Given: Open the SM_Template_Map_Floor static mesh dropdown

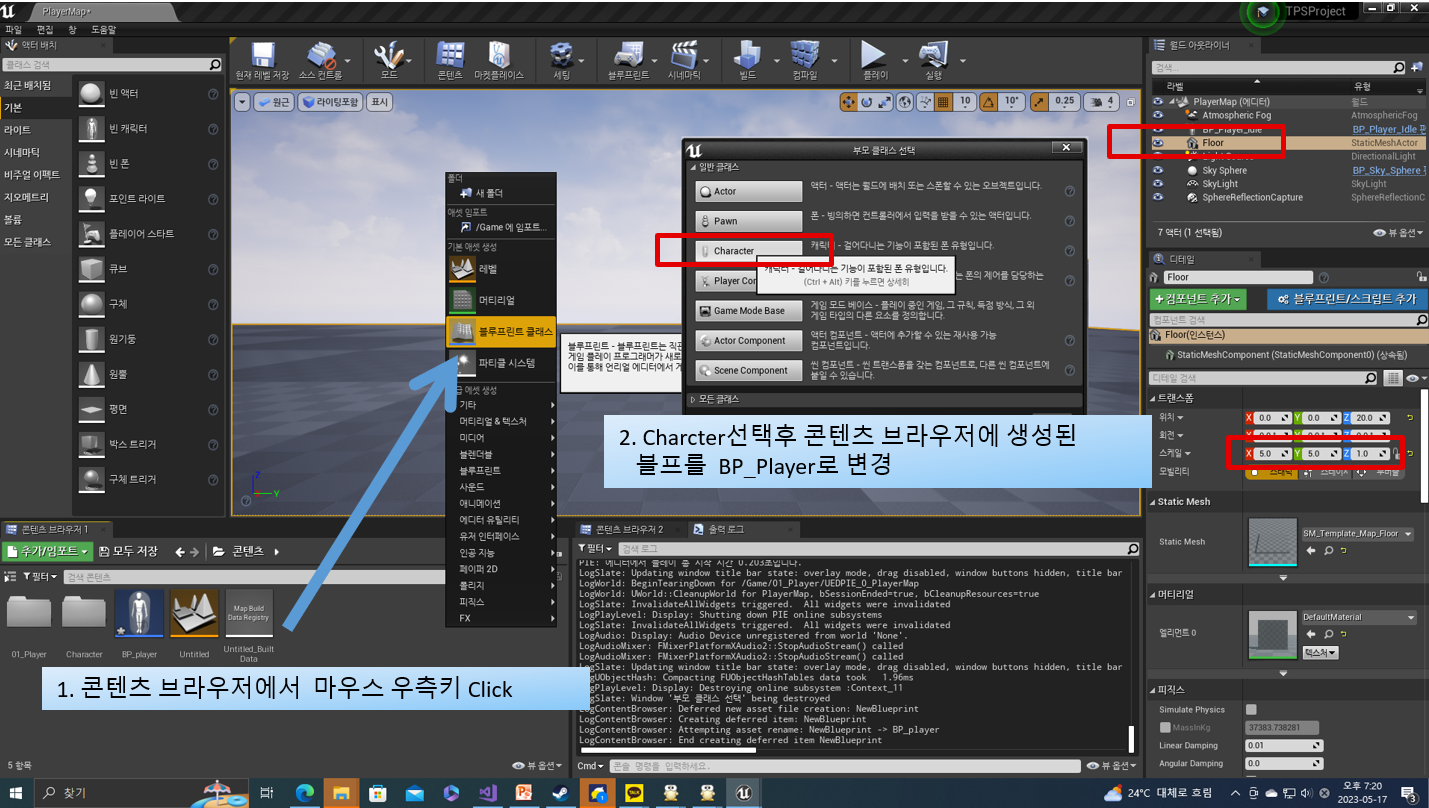Looking at the screenshot, I should click(1358, 534).
